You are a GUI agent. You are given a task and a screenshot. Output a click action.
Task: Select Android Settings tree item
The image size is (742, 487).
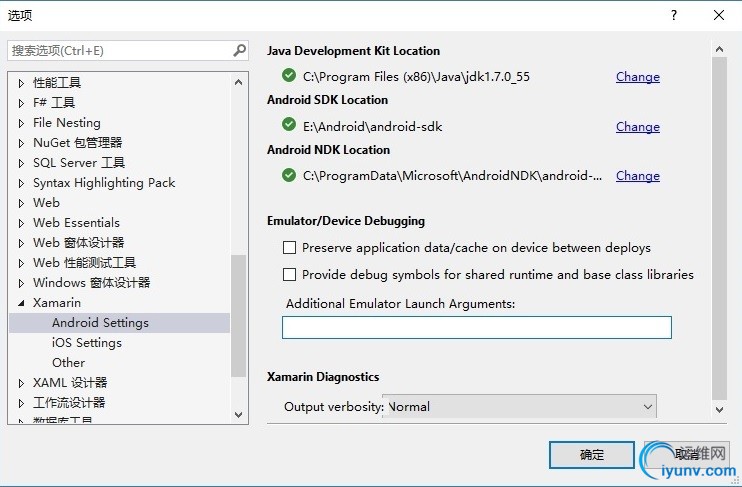pos(100,322)
